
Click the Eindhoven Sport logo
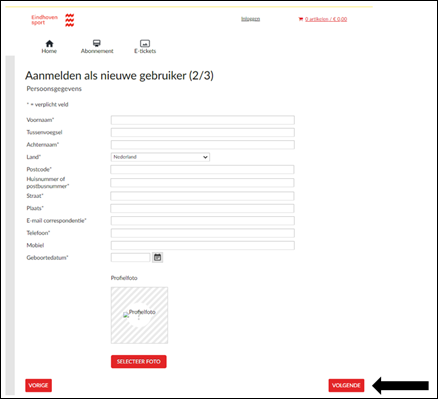[x=53, y=20]
